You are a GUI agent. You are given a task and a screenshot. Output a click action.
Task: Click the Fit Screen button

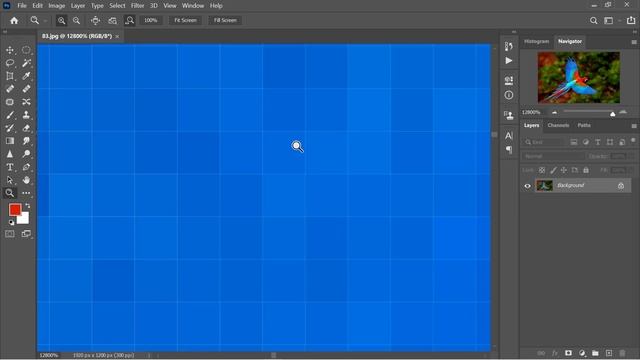[186, 20]
